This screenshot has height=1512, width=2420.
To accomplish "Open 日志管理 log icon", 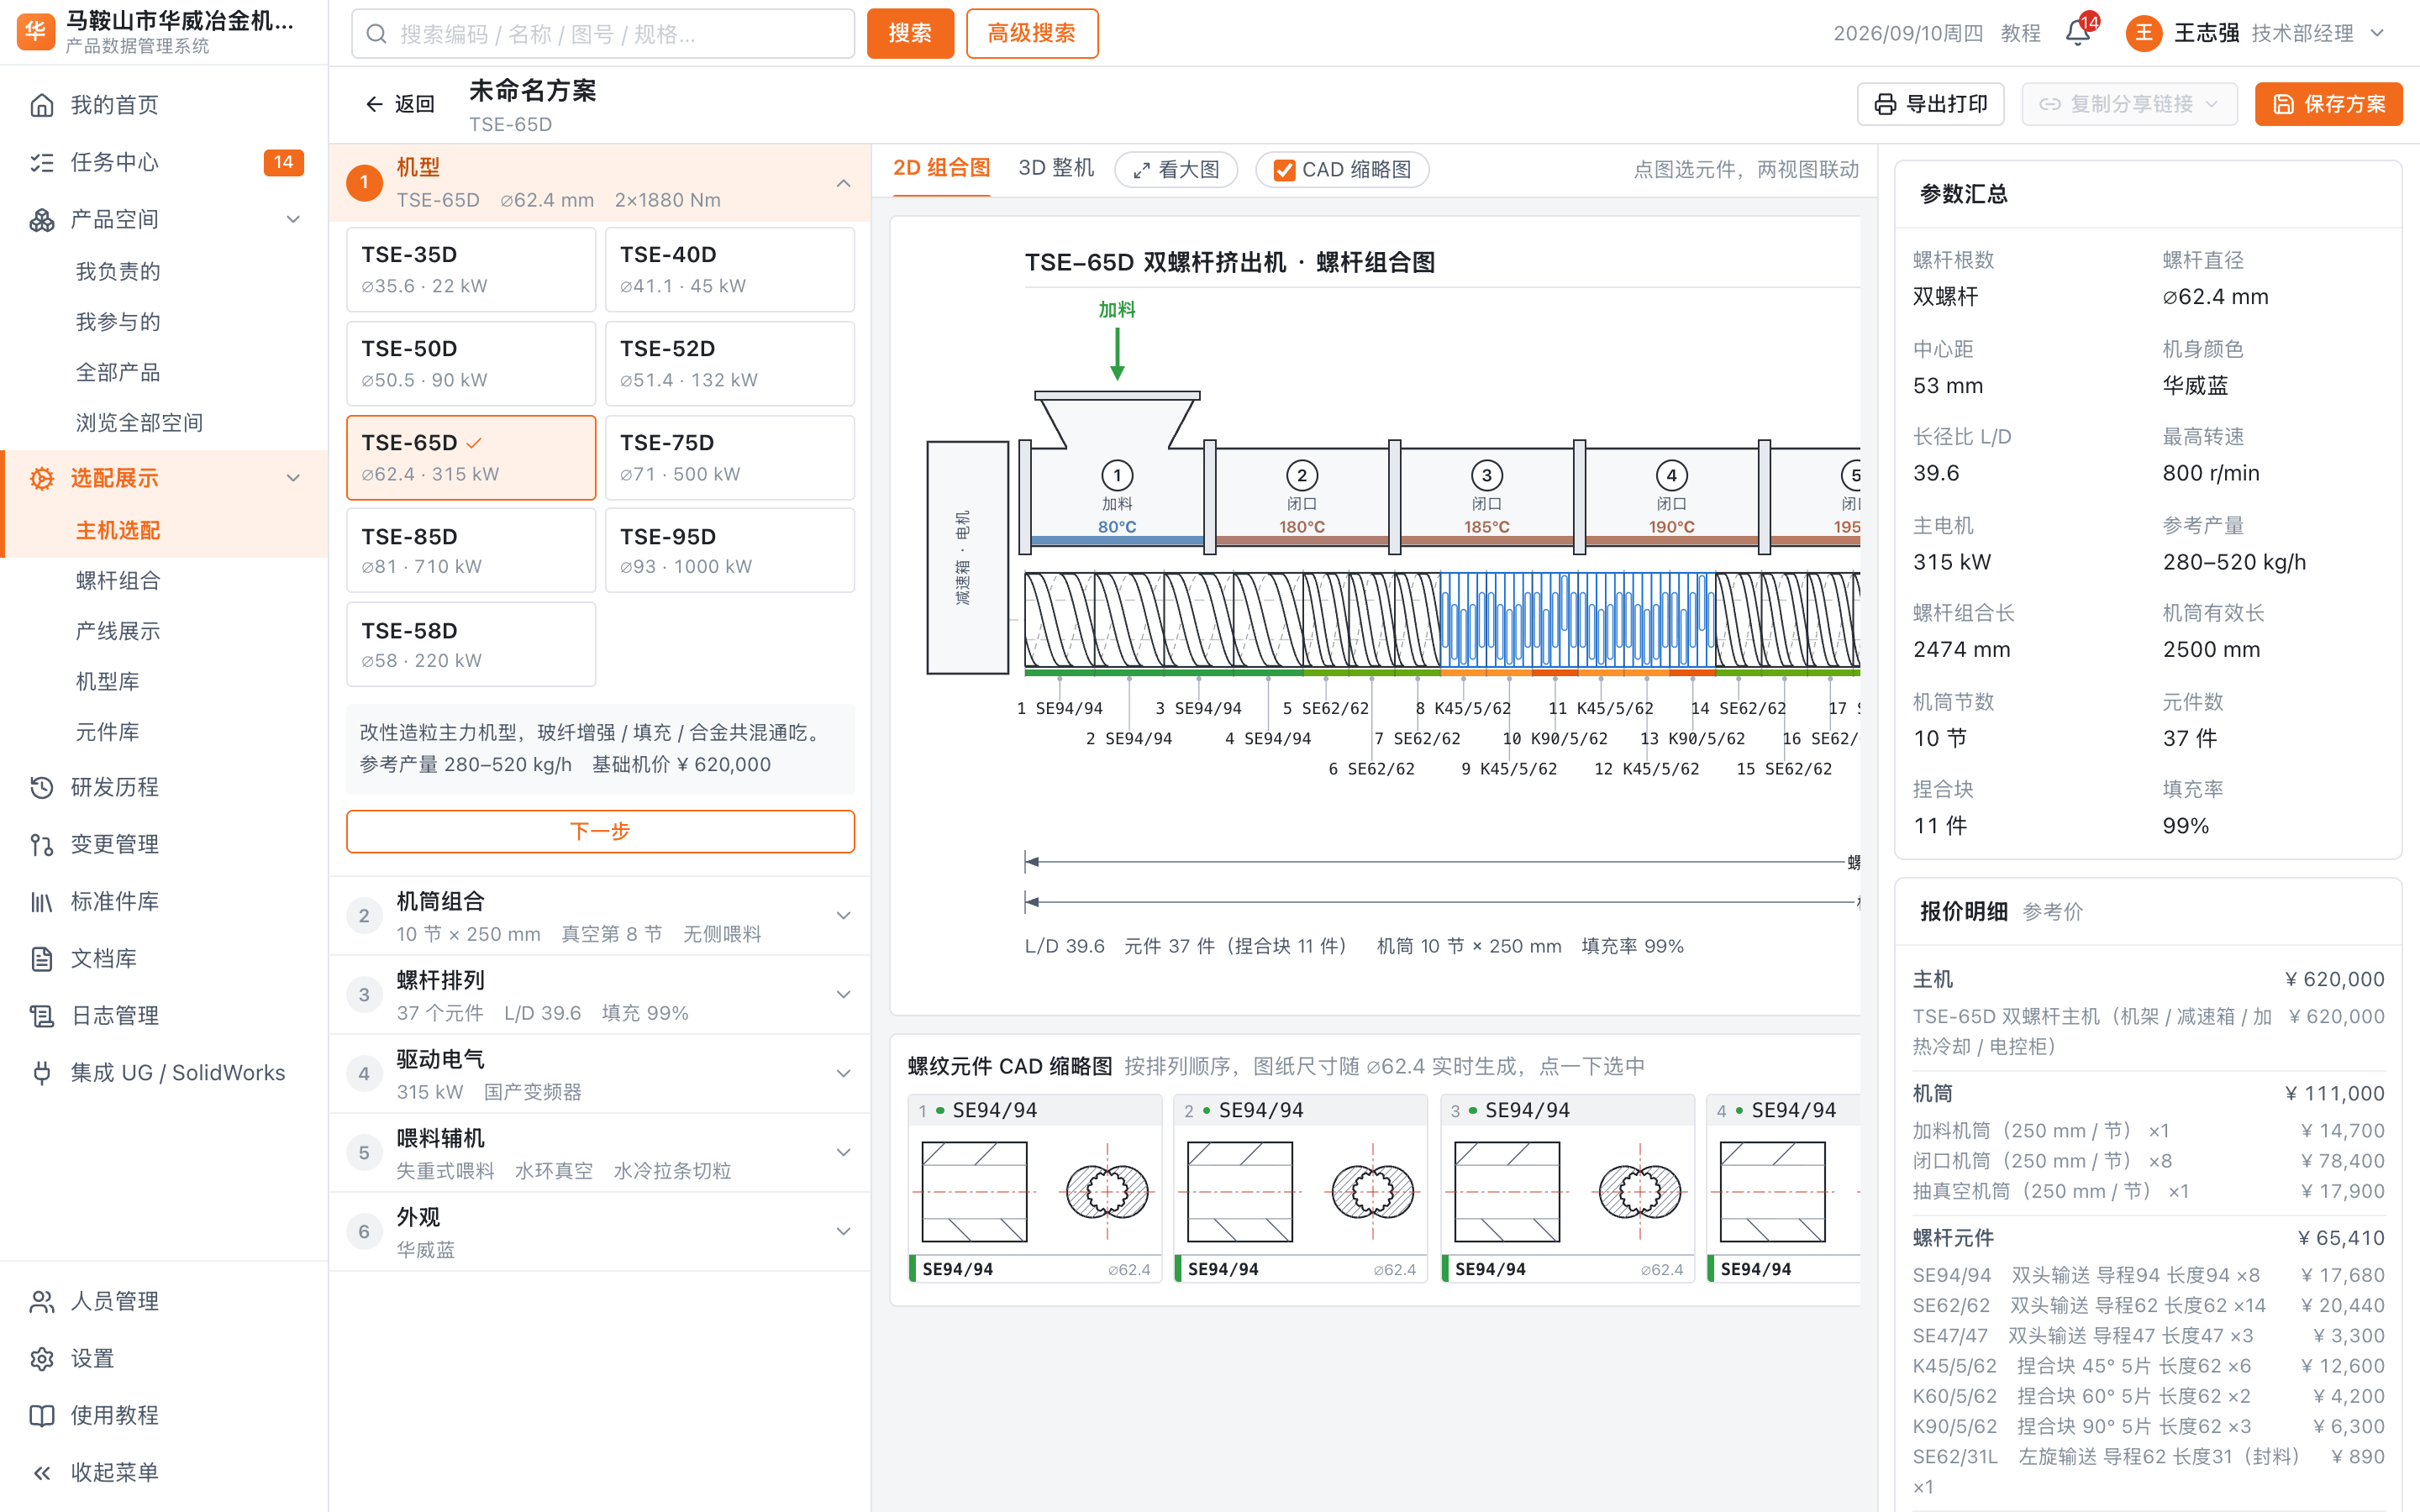I will pyautogui.click(x=42, y=1015).
